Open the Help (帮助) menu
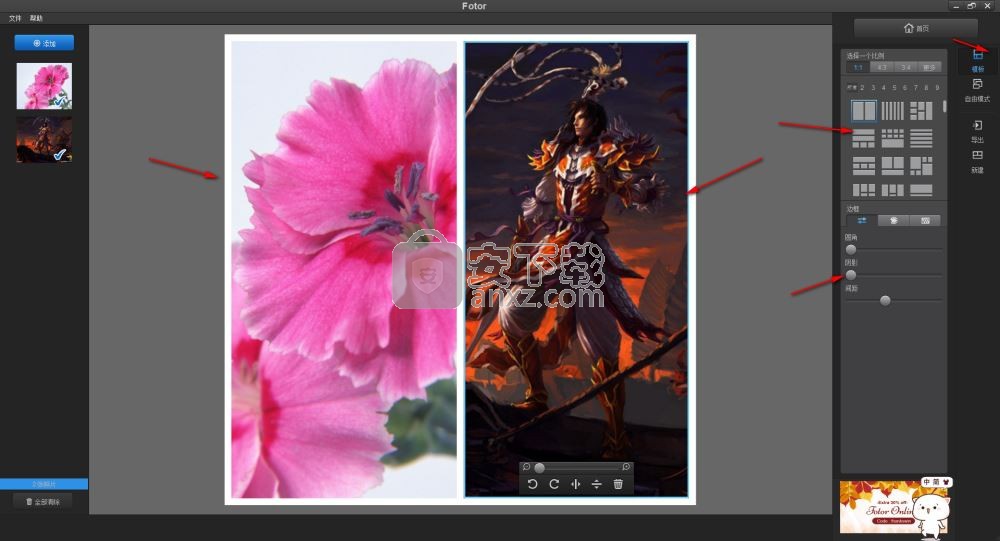The image size is (1000, 541). (x=36, y=18)
